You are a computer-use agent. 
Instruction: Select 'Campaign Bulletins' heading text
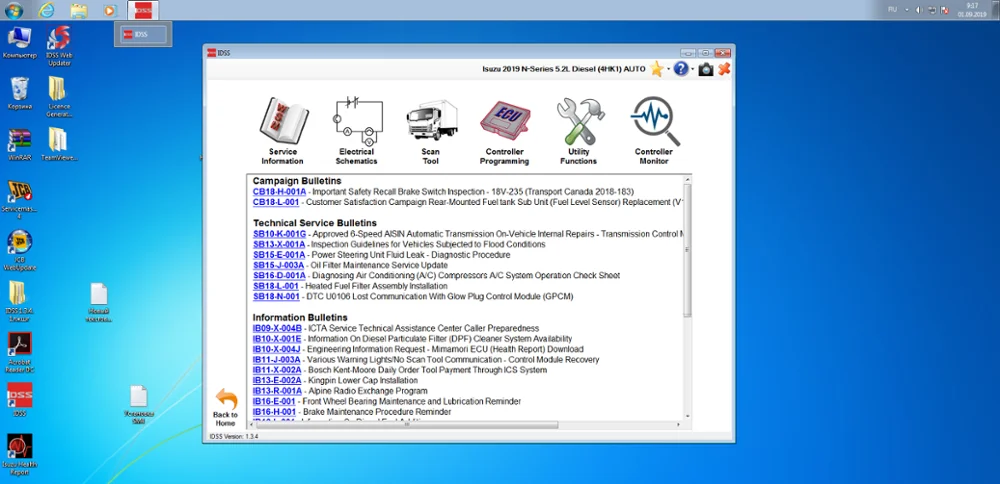pos(297,181)
